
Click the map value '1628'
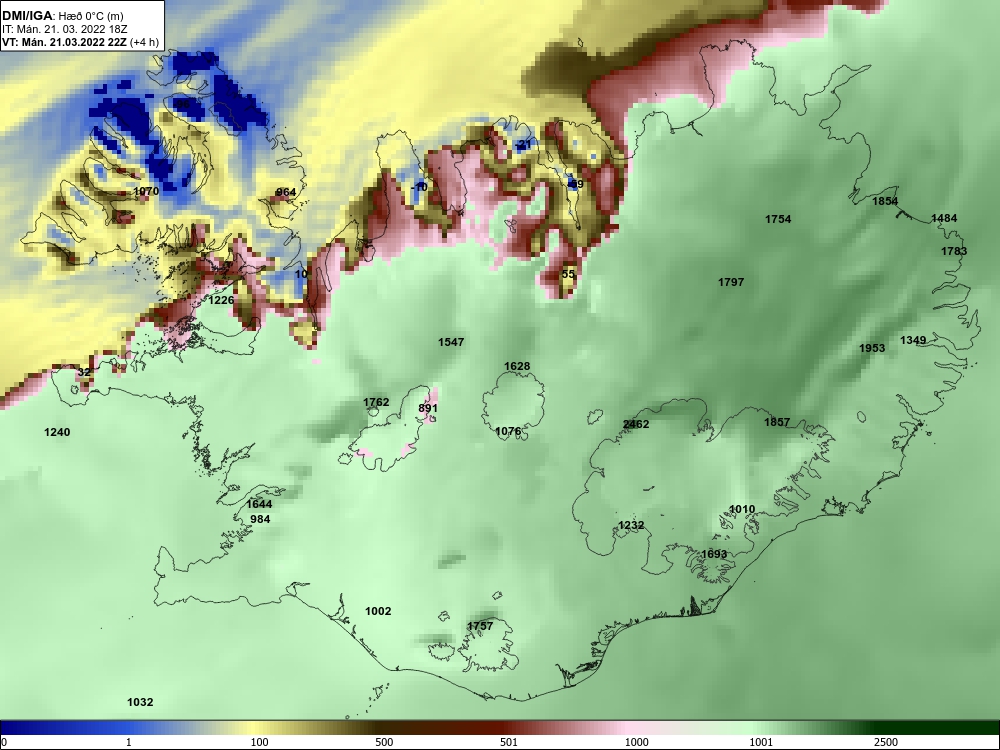click(x=517, y=366)
